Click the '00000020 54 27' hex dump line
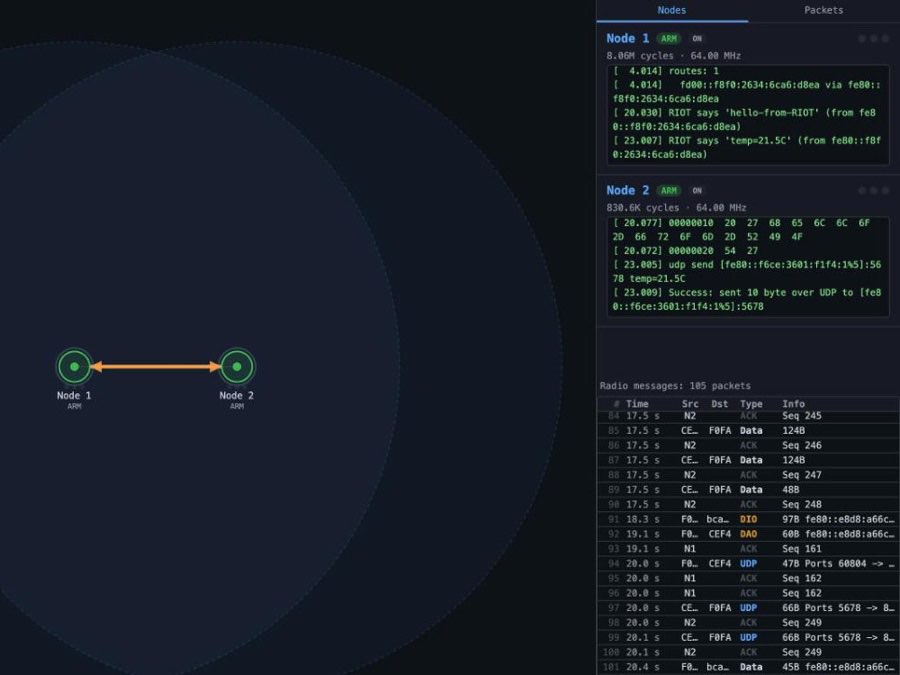 [685, 251]
